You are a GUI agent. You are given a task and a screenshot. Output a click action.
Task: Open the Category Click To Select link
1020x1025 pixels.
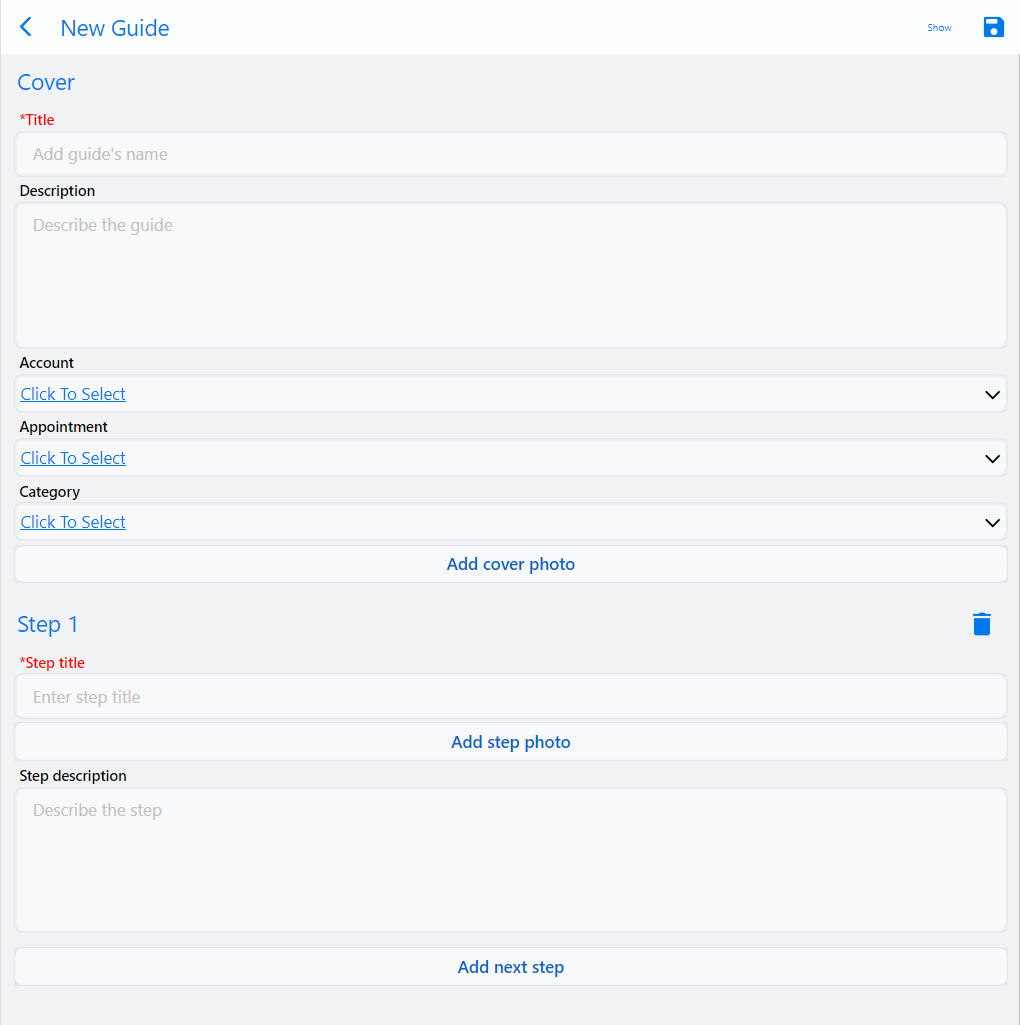(x=73, y=522)
